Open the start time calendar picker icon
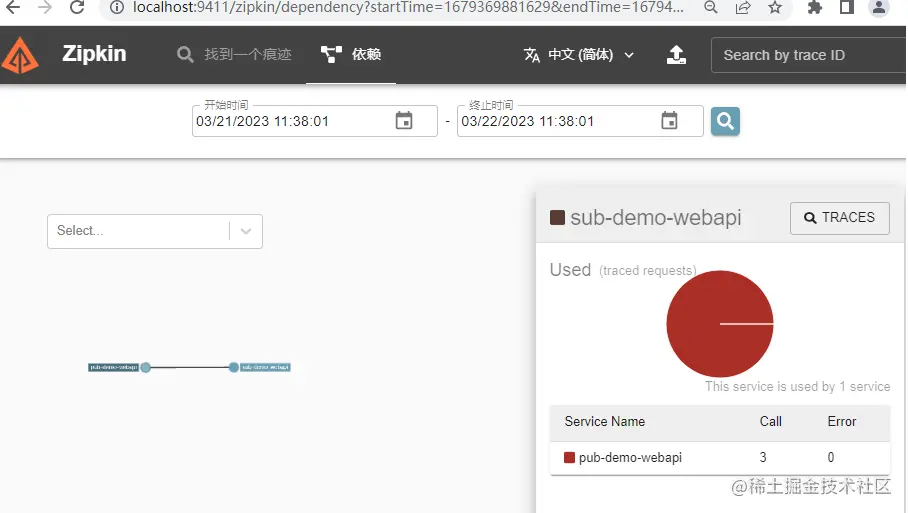908x513 pixels. pyautogui.click(x=404, y=121)
